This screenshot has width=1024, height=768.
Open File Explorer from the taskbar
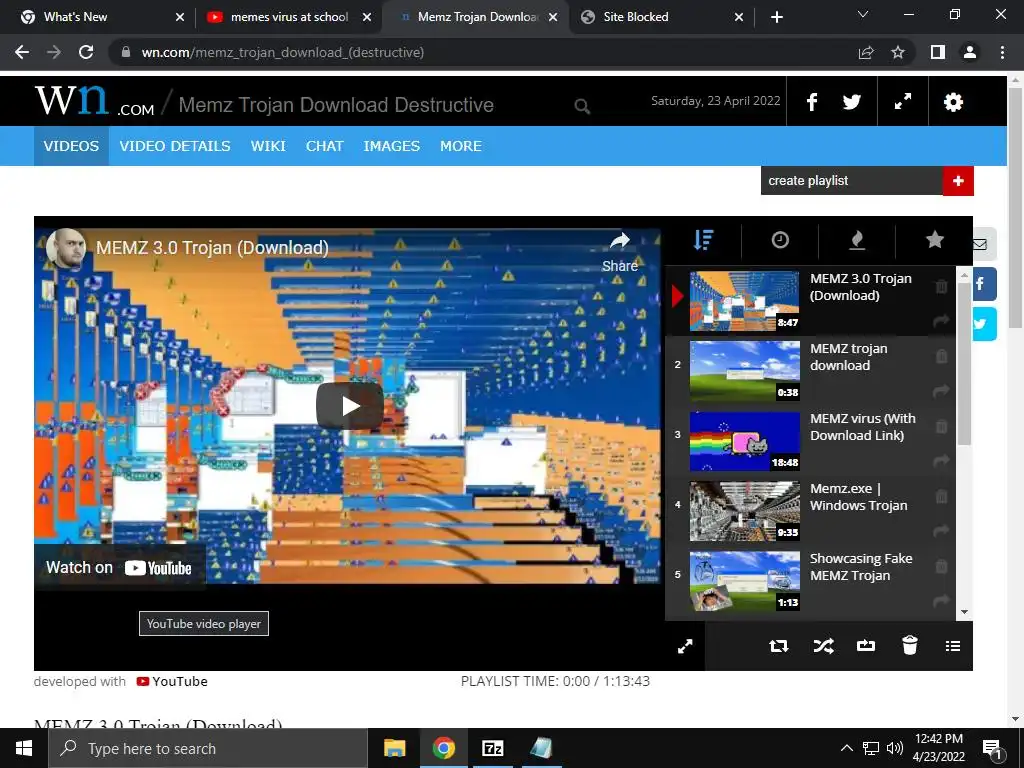point(394,748)
